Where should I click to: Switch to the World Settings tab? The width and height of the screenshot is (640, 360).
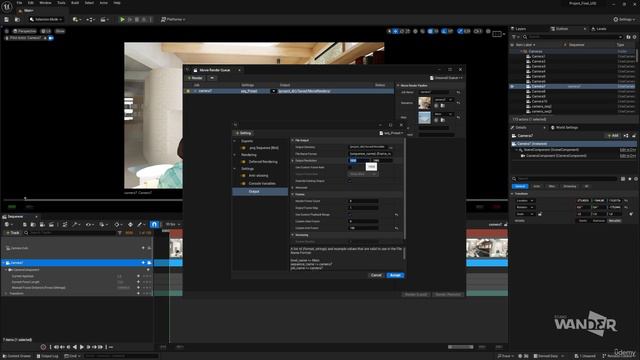565,127
